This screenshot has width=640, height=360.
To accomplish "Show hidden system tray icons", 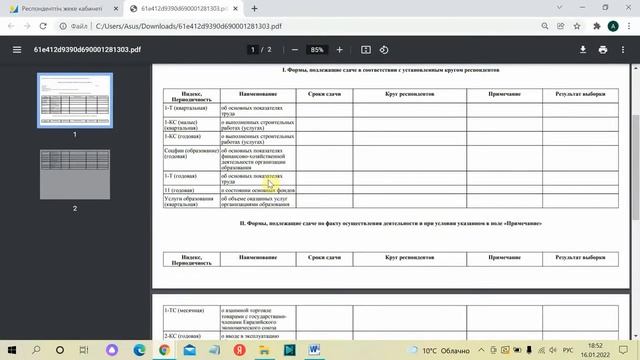I will 481,350.
